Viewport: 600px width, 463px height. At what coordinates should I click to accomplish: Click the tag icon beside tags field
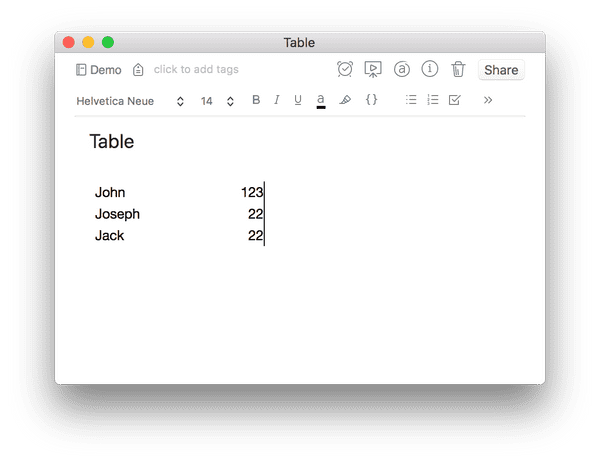click(x=138, y=70)
